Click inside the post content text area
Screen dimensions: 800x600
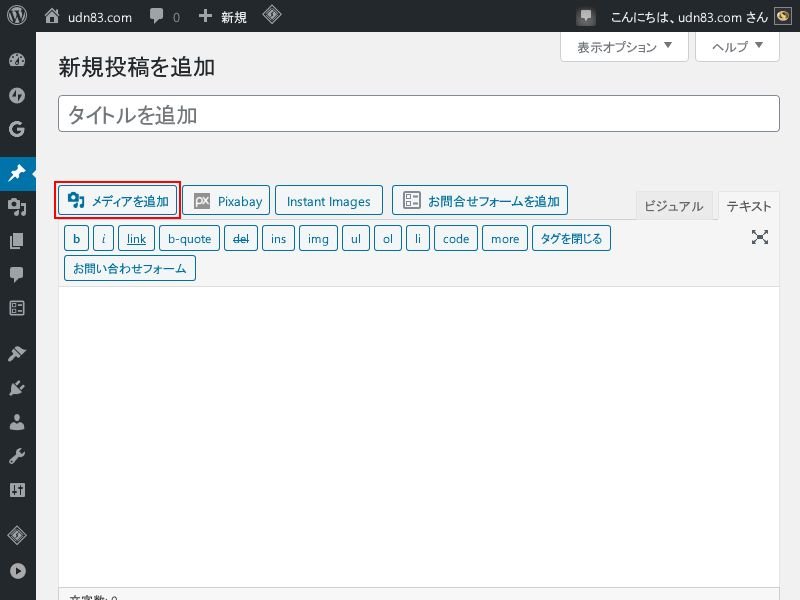tap(419, 437)
